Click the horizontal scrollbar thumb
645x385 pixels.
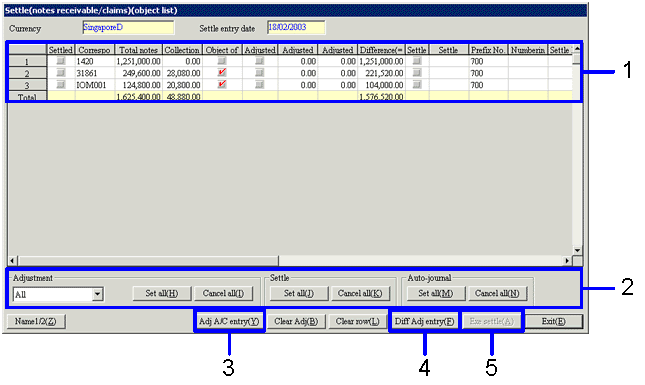148,261
